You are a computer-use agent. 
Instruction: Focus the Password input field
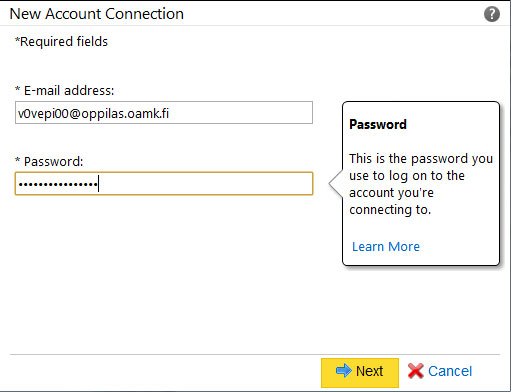(x=164, y=183)
